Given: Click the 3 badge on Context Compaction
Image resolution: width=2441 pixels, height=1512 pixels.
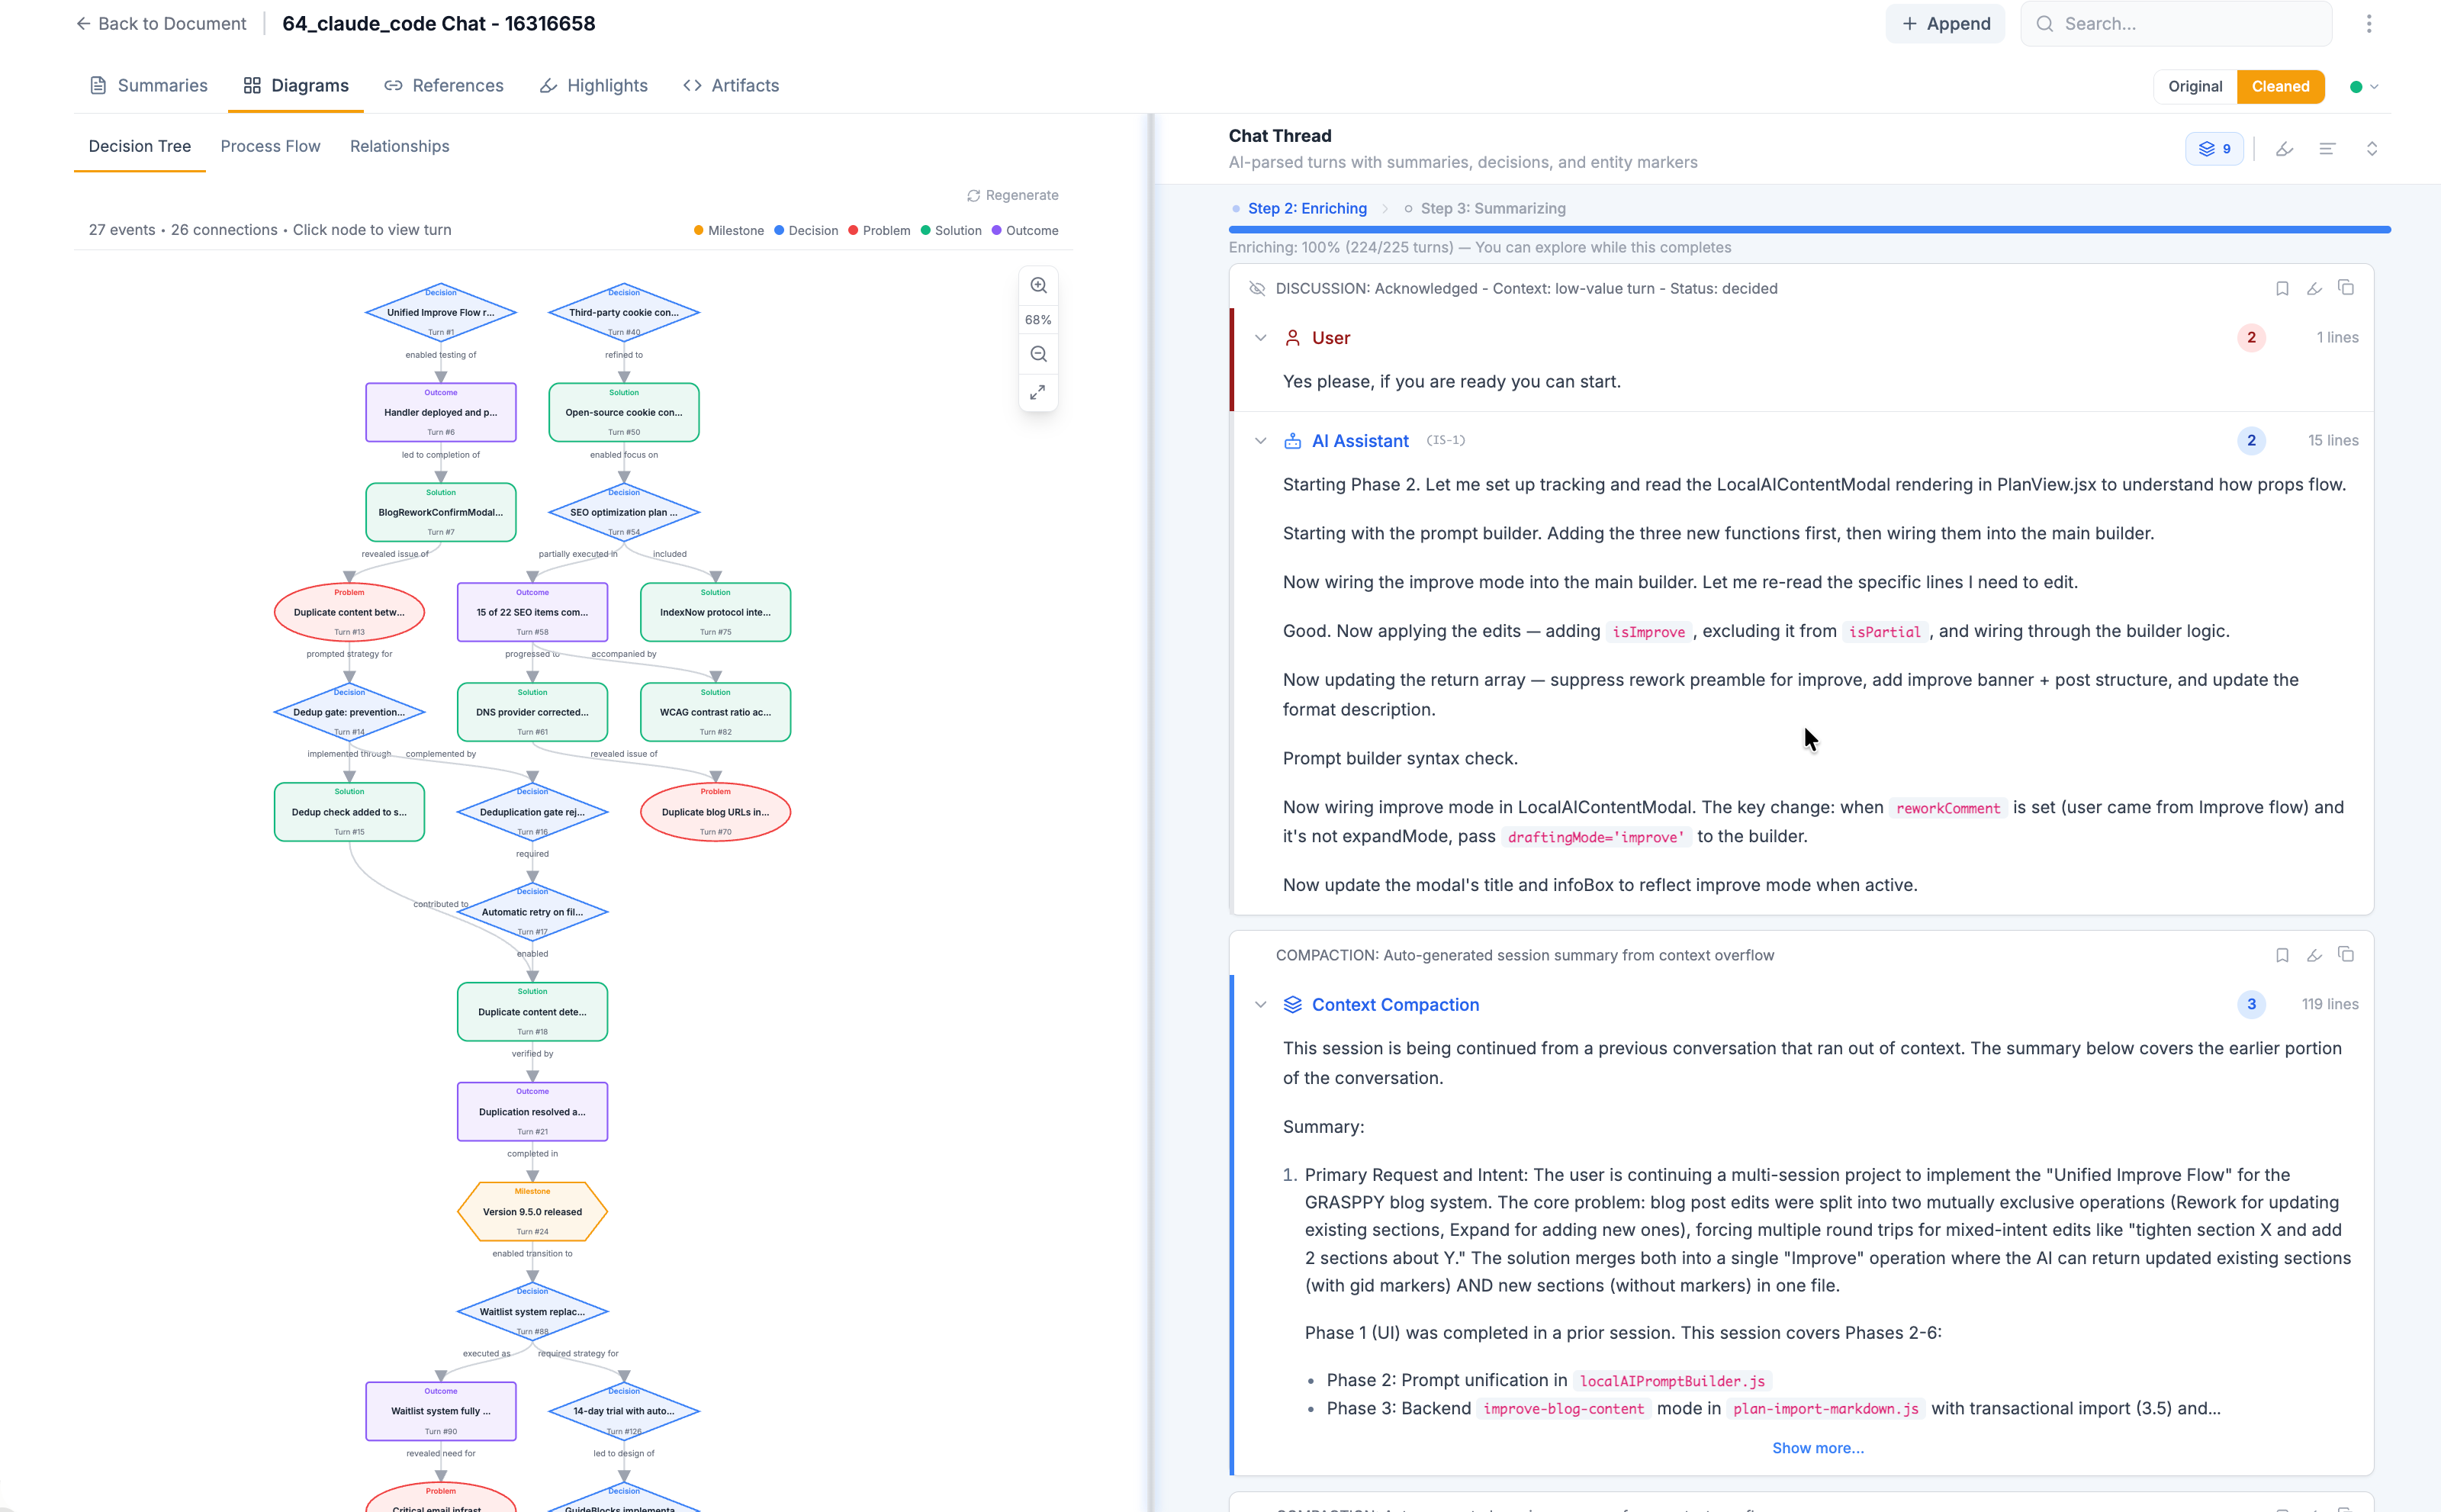Looking at the screenshot, I should pos(2251,1005).
